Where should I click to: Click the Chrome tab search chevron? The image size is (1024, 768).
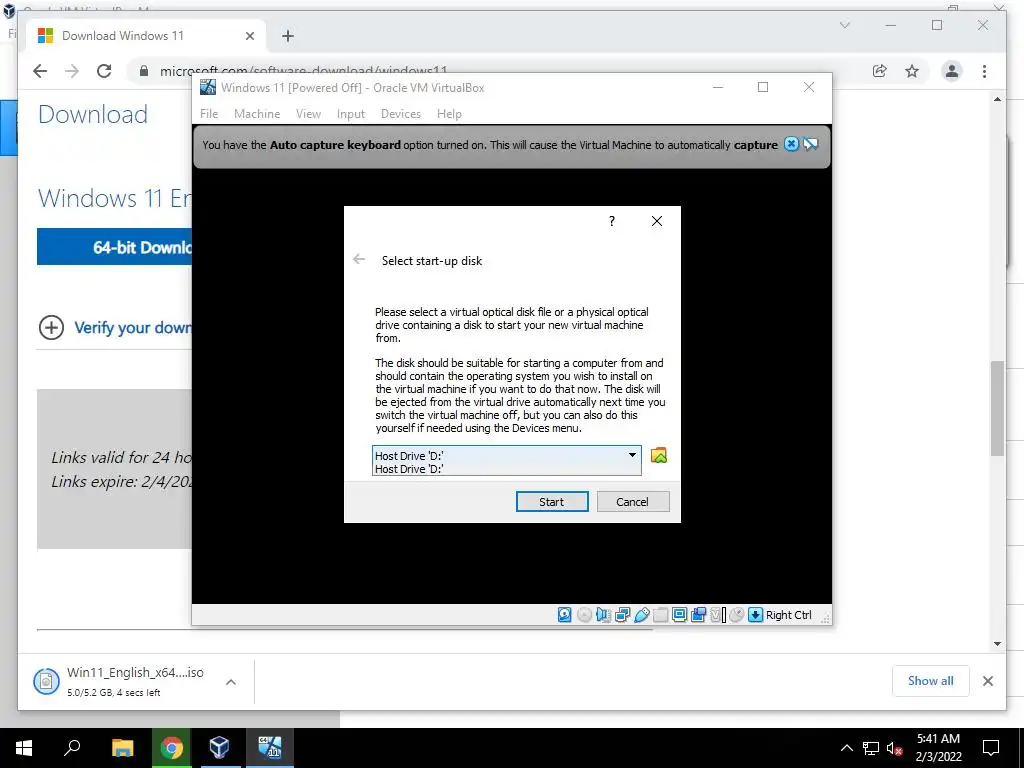844,25
